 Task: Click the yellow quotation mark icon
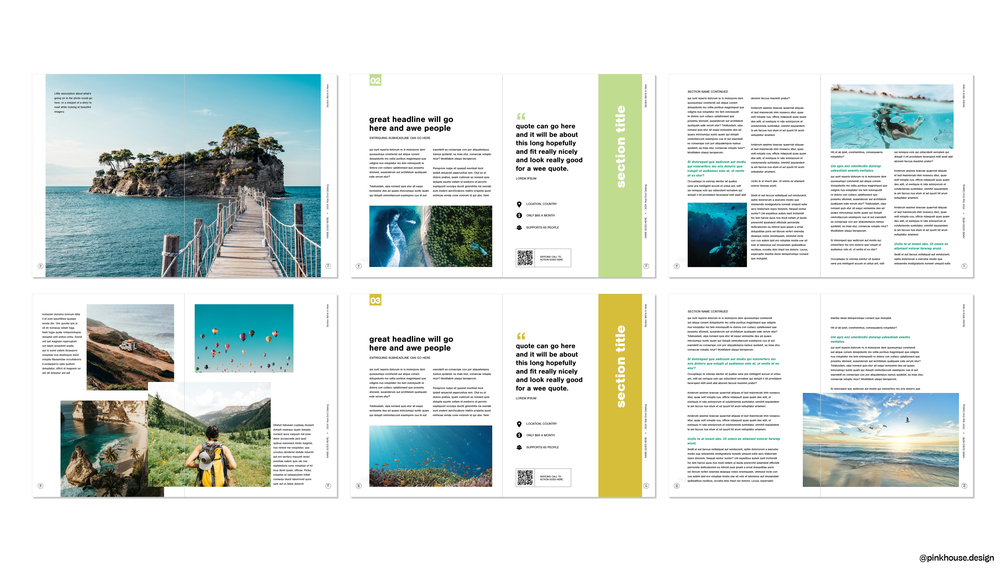click(520, 336)
